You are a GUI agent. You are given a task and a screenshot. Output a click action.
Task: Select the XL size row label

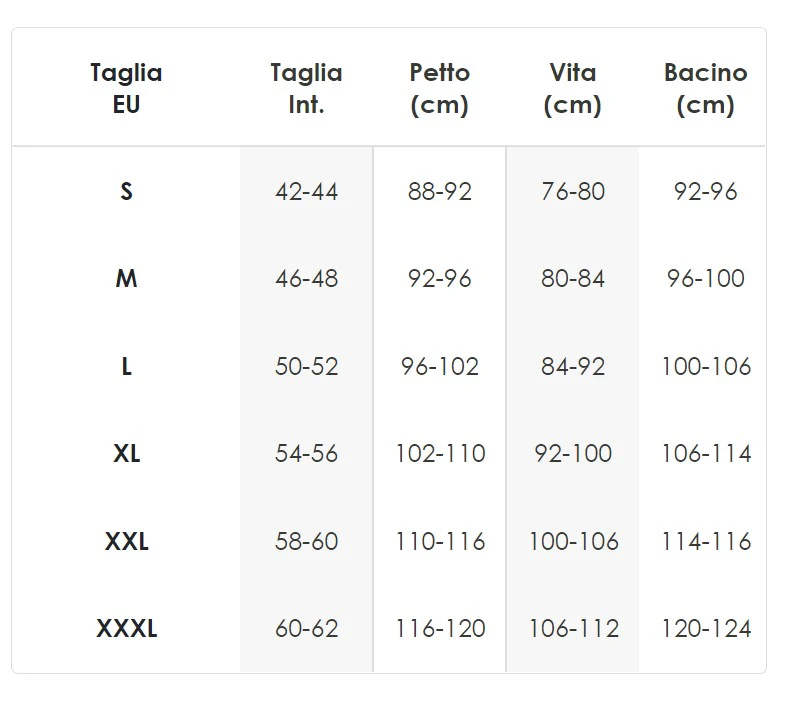click(x=126, y=453)
